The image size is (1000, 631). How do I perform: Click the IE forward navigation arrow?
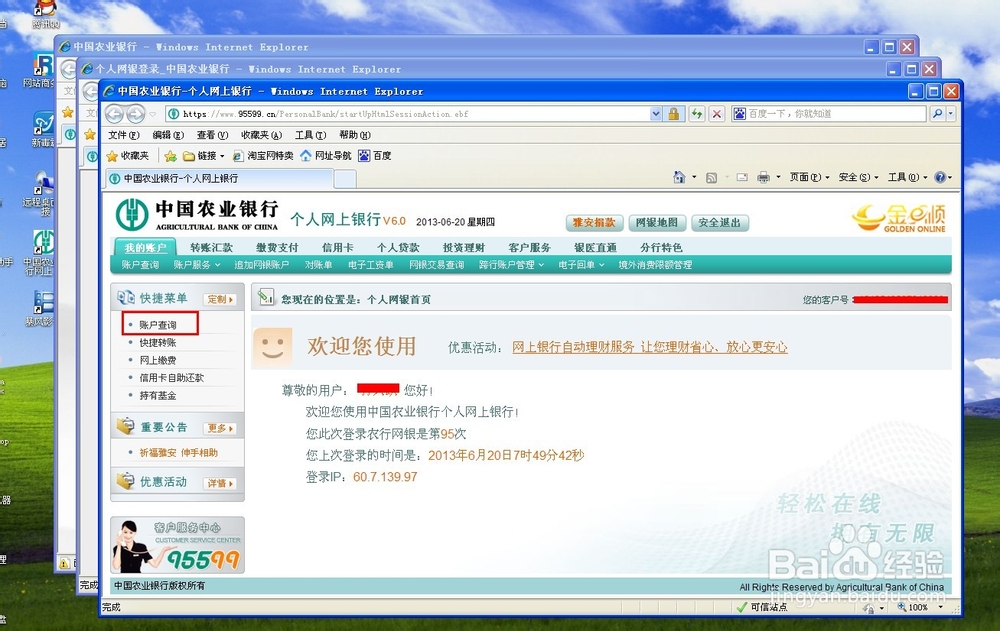coord(136,114)
